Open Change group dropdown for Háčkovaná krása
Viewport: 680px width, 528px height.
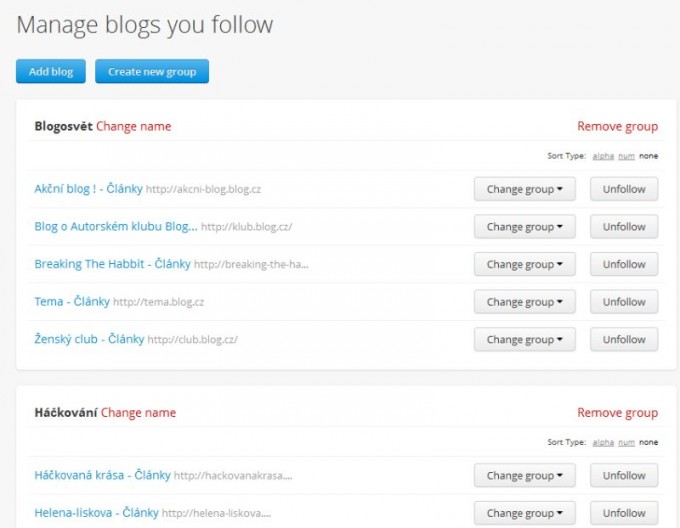coord(524,476)
